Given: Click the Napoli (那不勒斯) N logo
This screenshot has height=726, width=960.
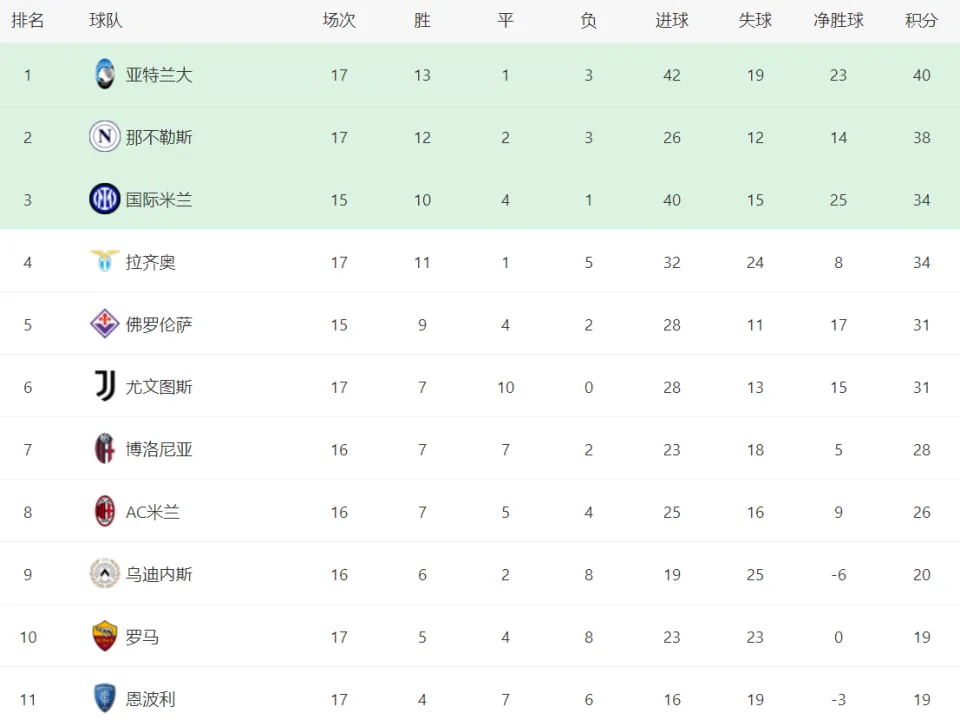Looking at the screenshot, I should point(105,137).
